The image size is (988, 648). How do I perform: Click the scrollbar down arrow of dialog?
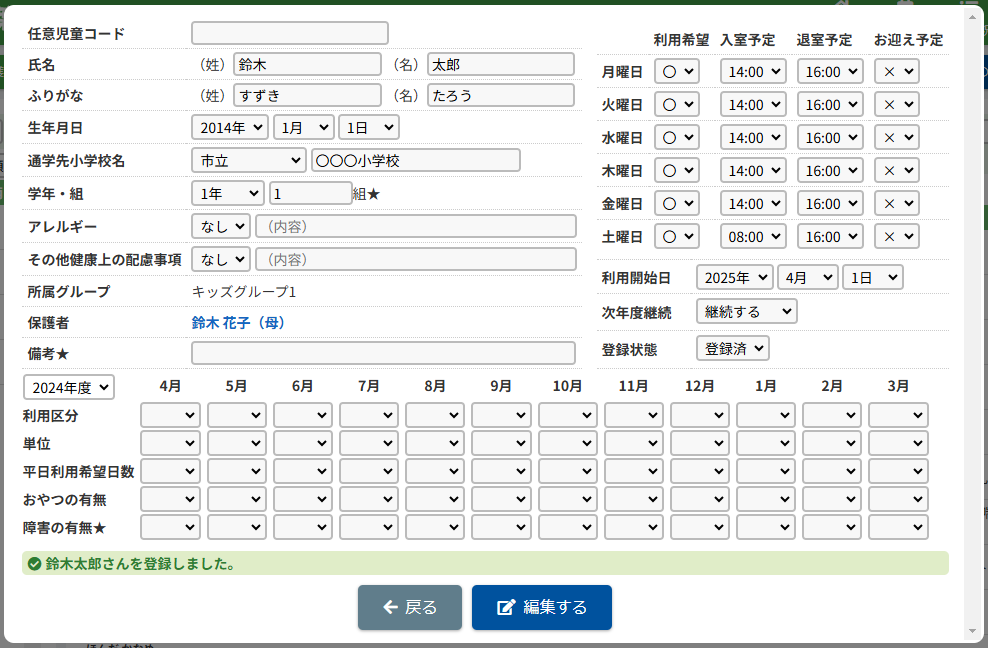[974, 631]
